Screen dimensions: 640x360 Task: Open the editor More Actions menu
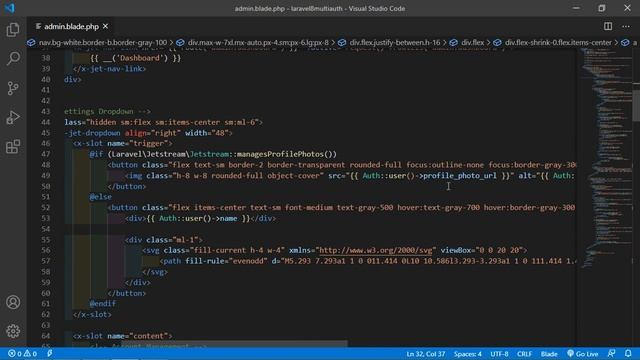(626, 26)
